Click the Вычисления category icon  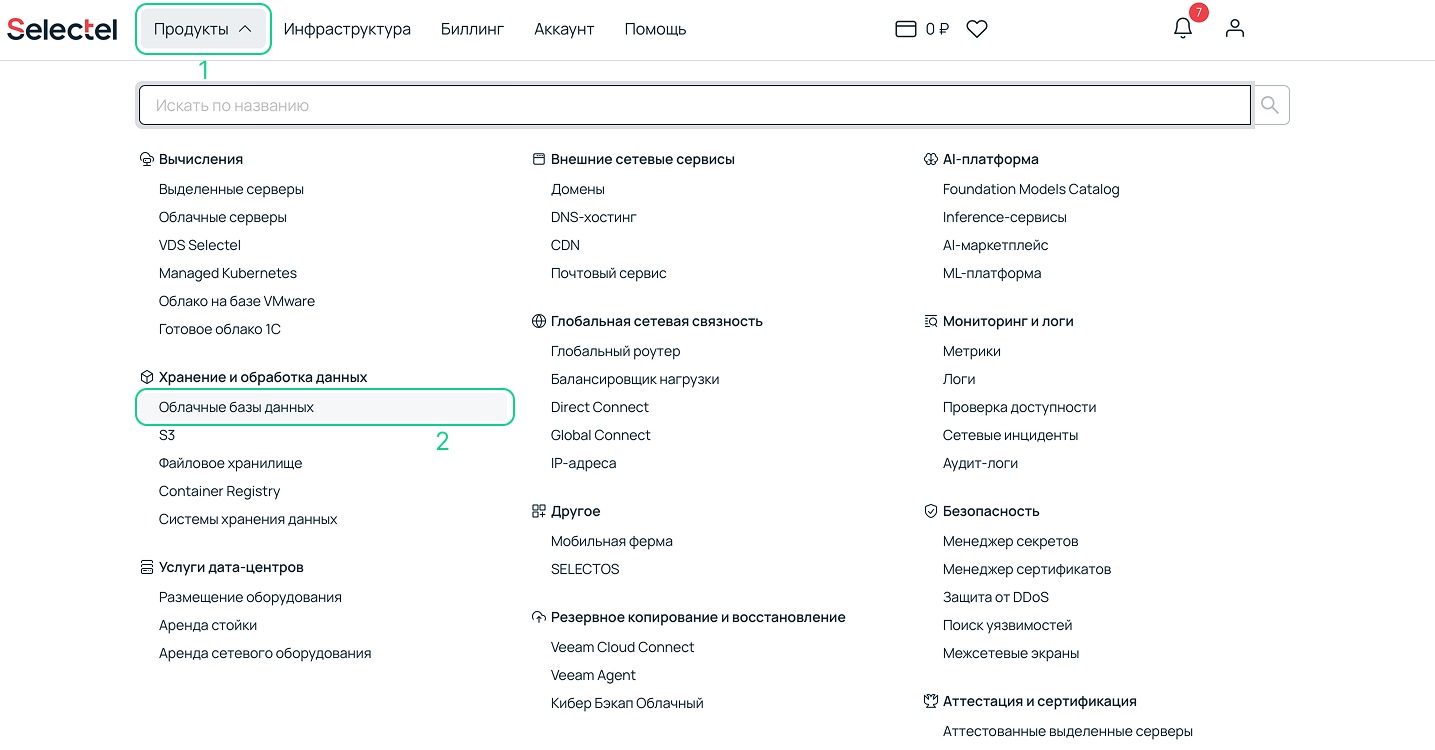click(146, 159)
